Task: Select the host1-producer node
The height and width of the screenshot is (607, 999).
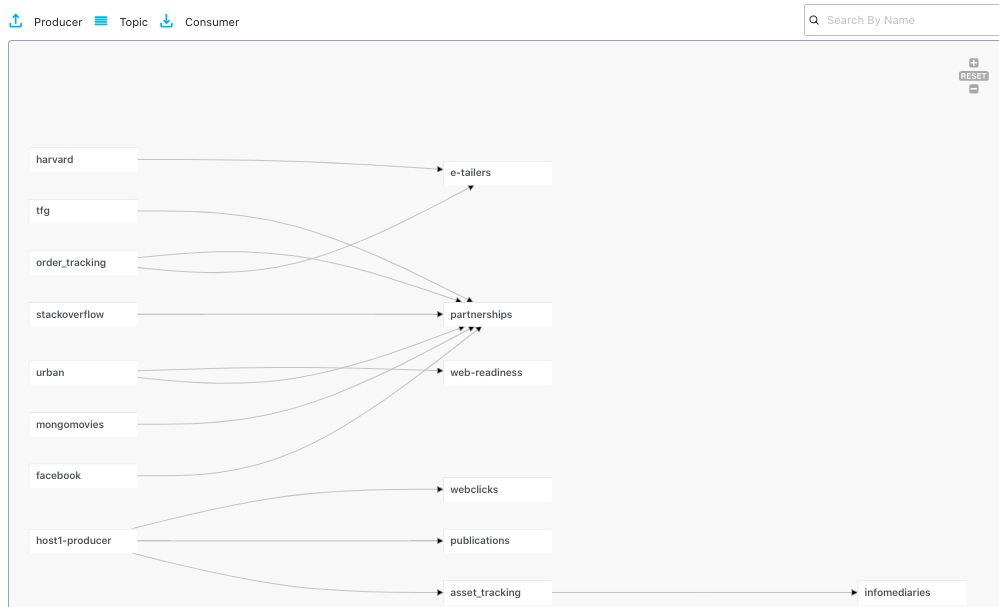Action: [83, 541]
